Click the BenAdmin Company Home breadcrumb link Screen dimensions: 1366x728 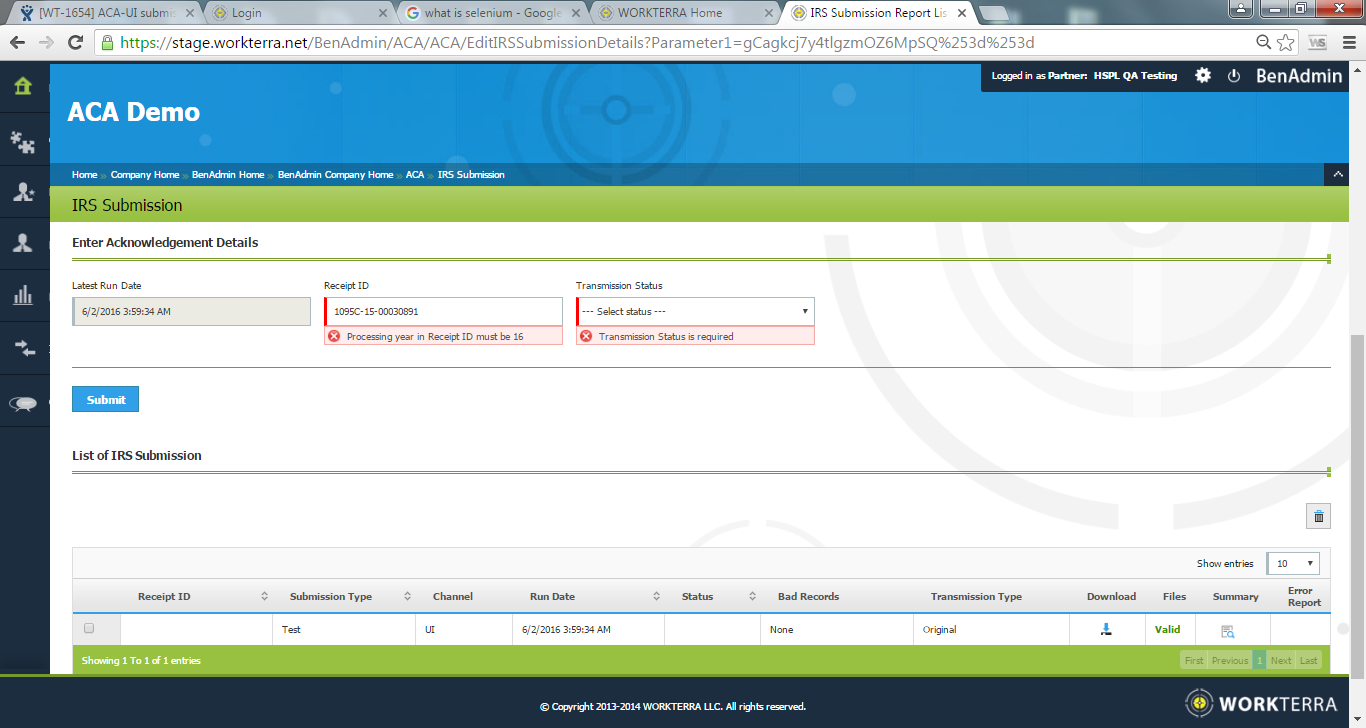335,175
